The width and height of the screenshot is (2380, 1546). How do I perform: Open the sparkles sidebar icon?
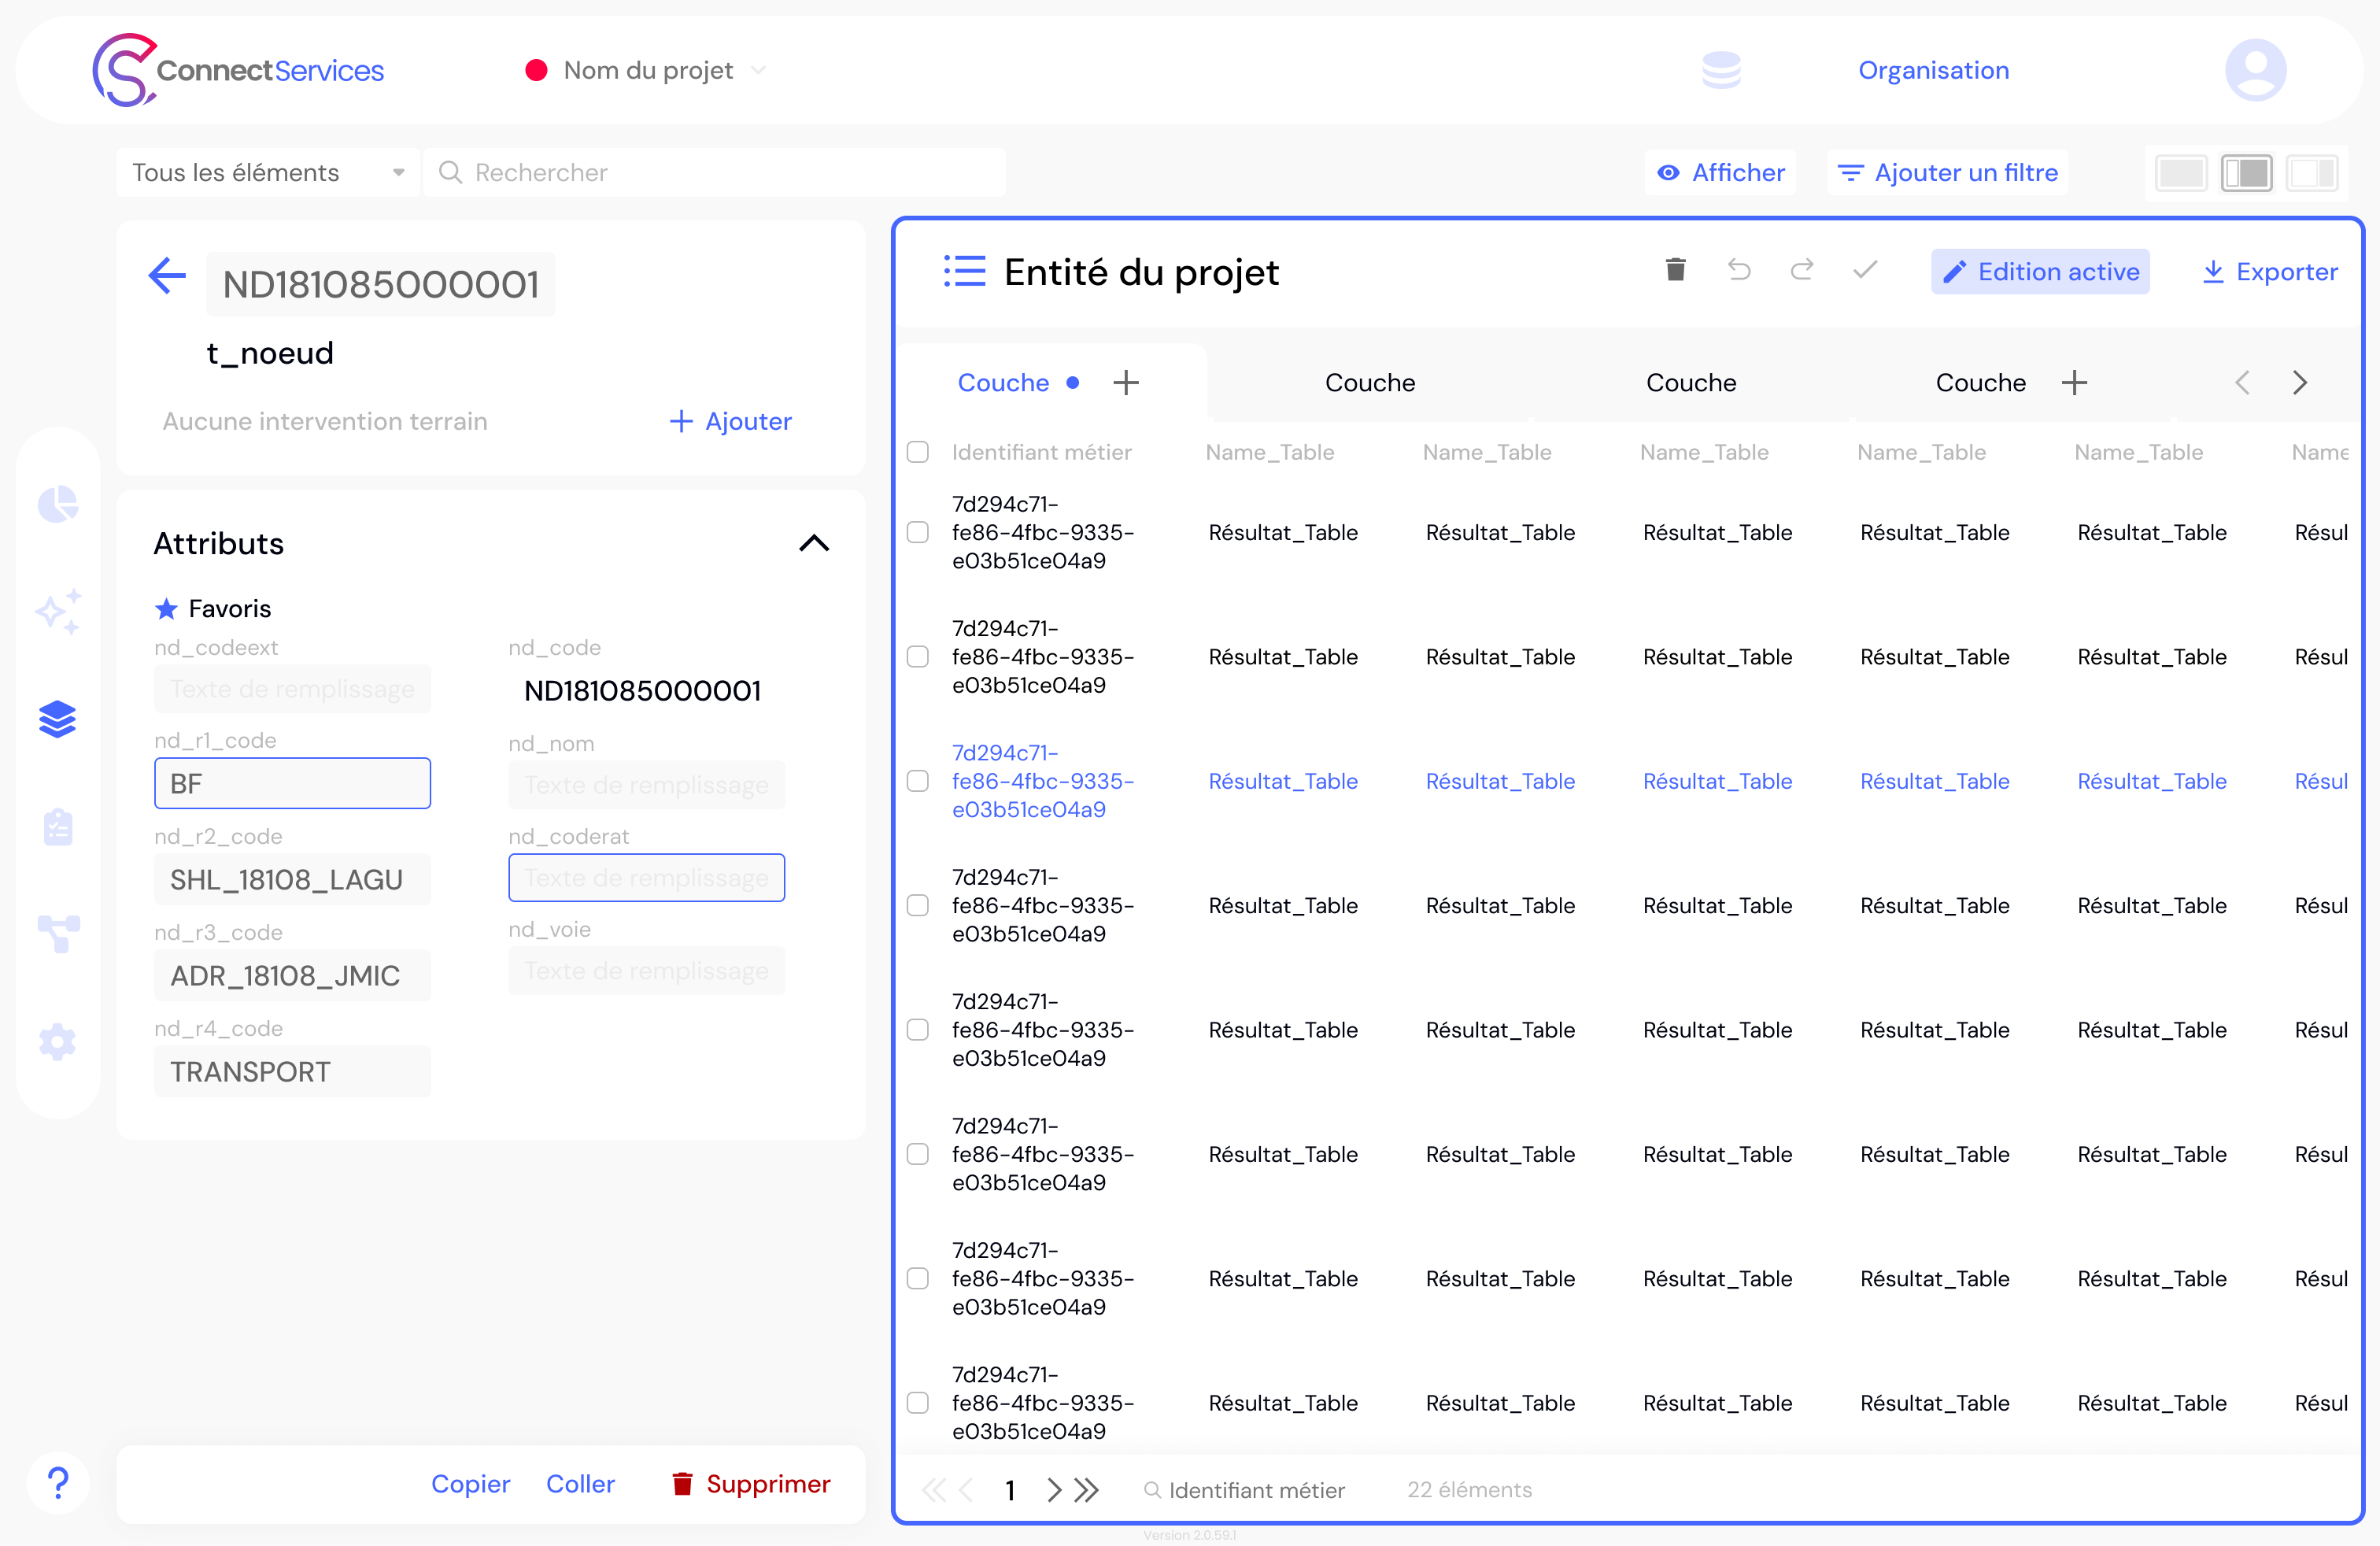click(x=58, y=610)
